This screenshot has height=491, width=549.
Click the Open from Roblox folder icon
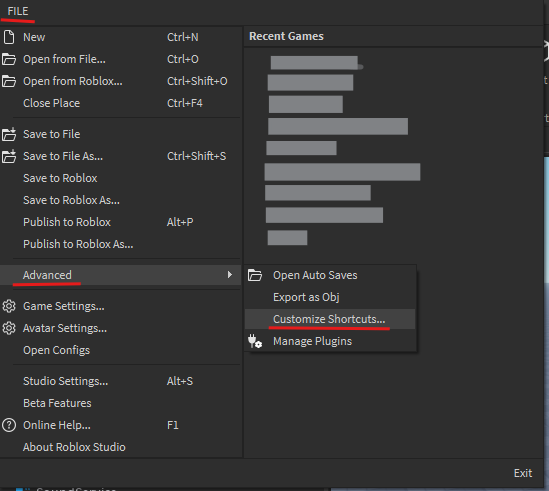pyautogui.click(x=9, y=81)
